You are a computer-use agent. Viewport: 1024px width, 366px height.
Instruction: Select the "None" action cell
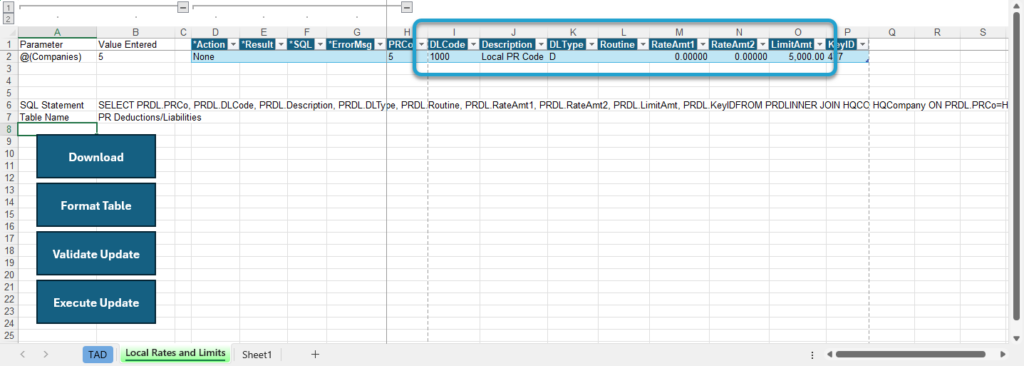(215, 57)
